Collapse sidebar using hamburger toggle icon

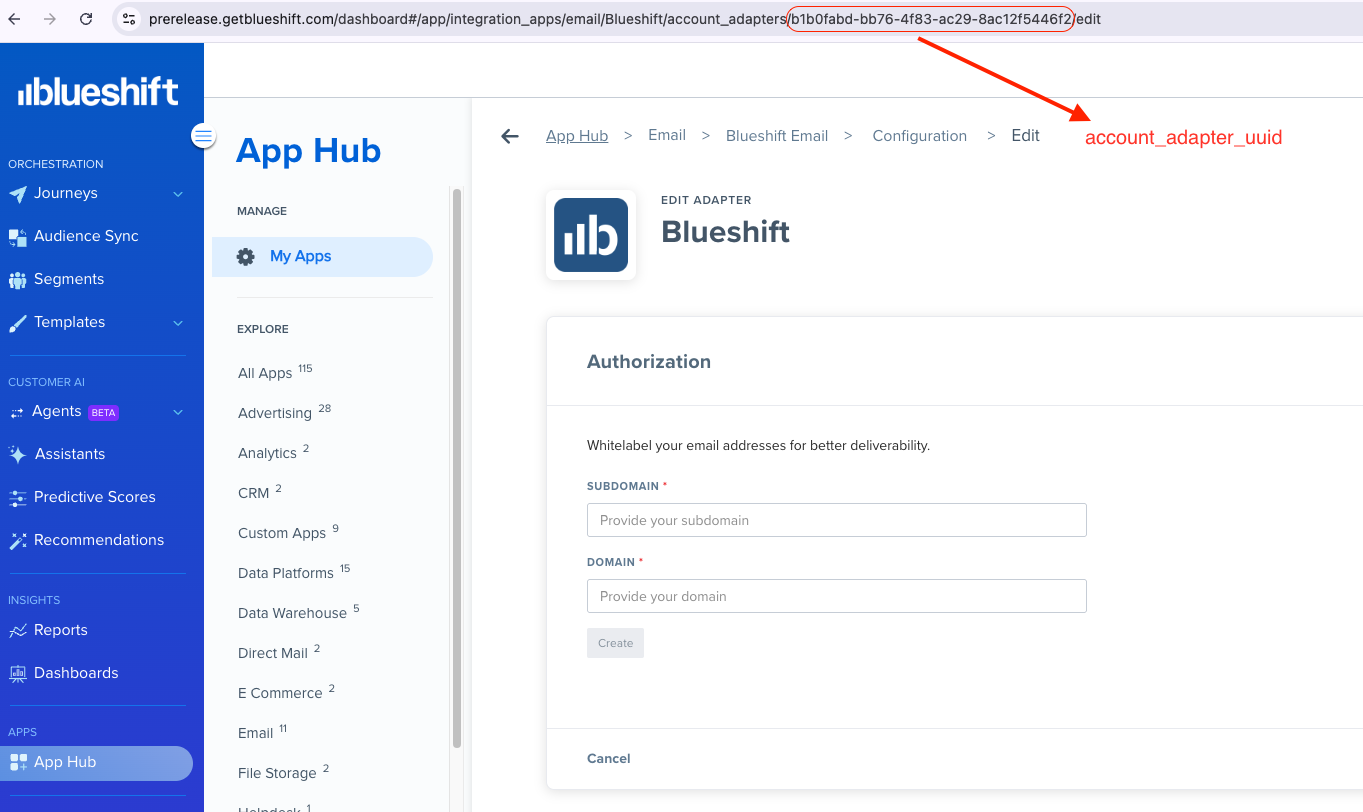(203, 136)
